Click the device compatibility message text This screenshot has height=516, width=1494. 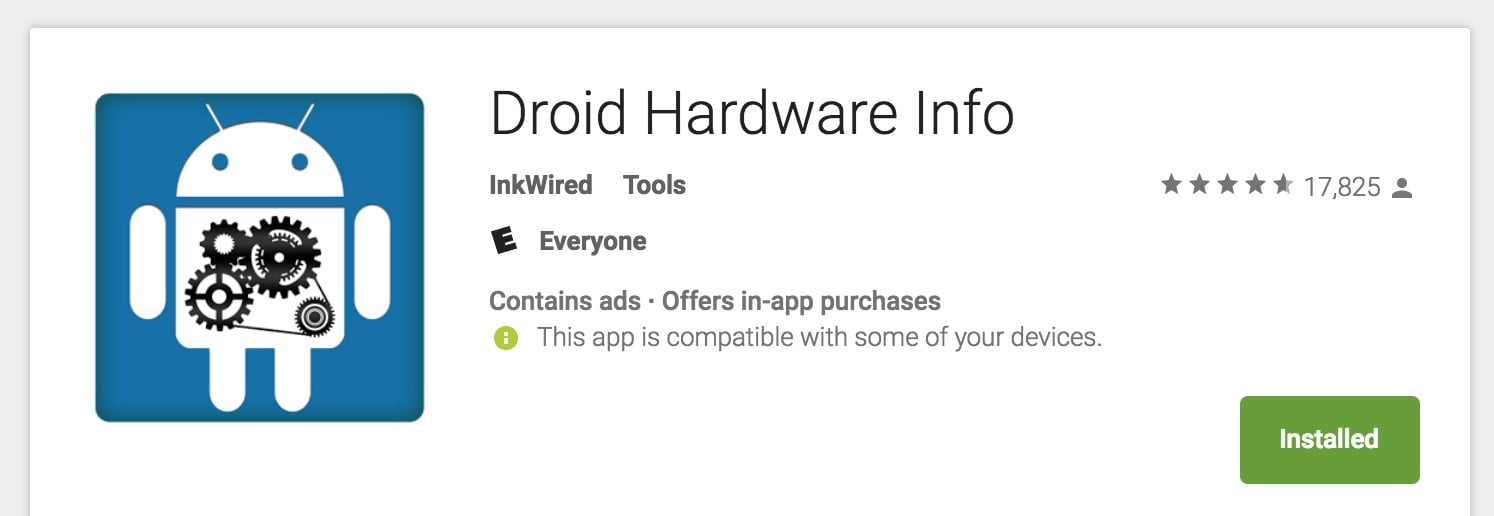tap(819, 337)
